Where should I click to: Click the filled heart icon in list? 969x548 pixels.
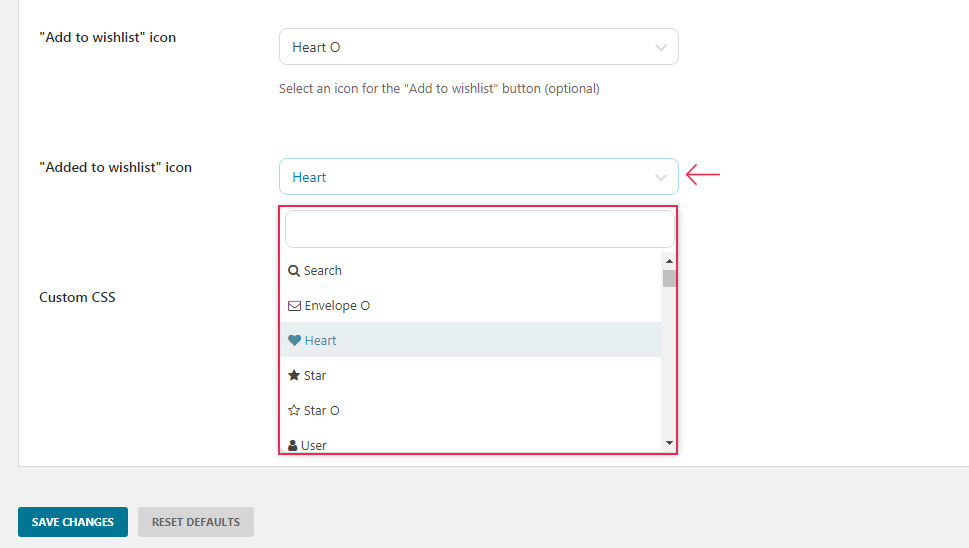coord(294,341)
